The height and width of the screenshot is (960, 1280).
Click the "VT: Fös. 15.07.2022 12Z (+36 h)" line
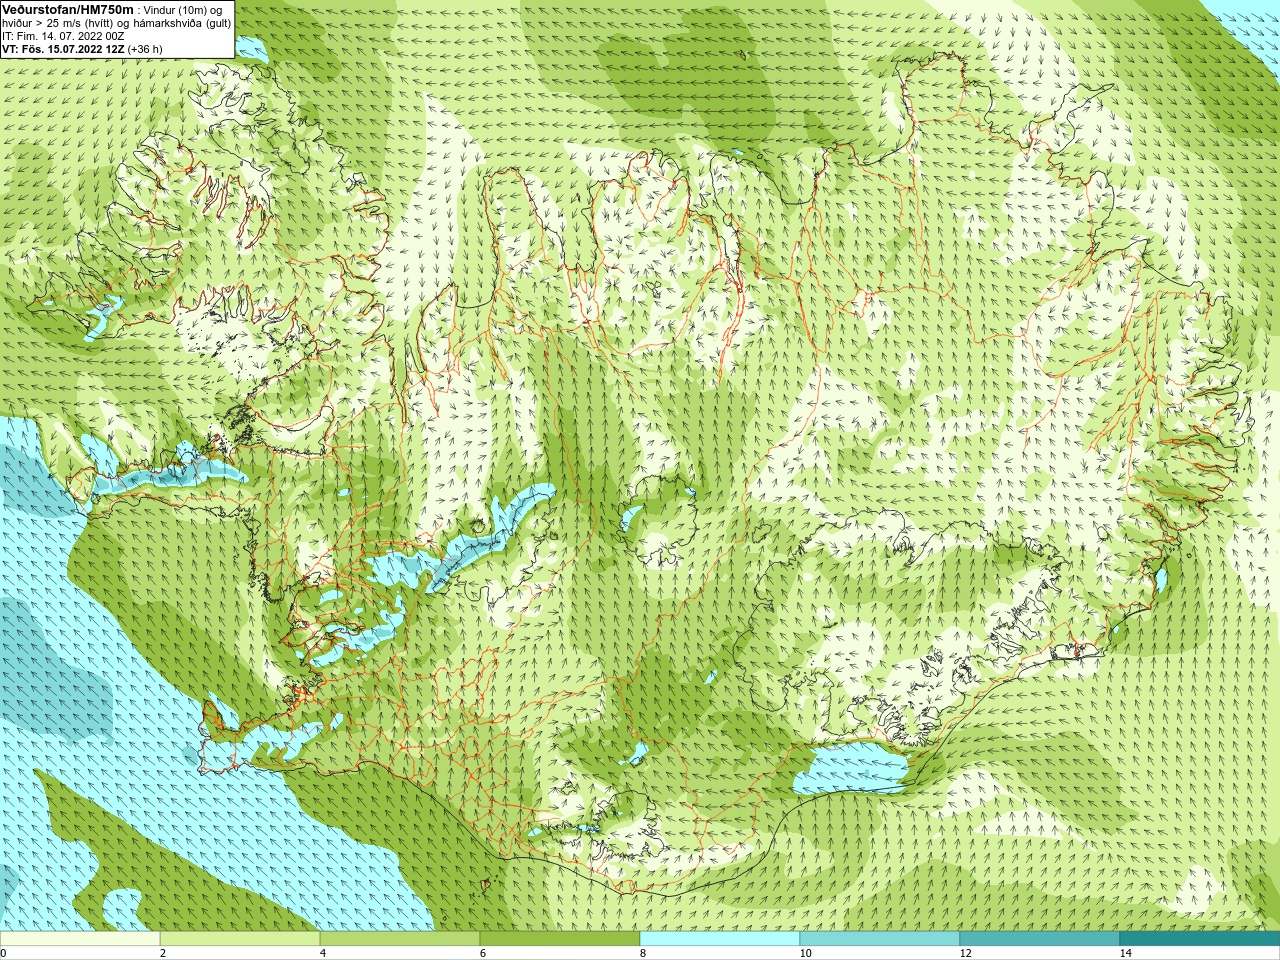[82, 49]
